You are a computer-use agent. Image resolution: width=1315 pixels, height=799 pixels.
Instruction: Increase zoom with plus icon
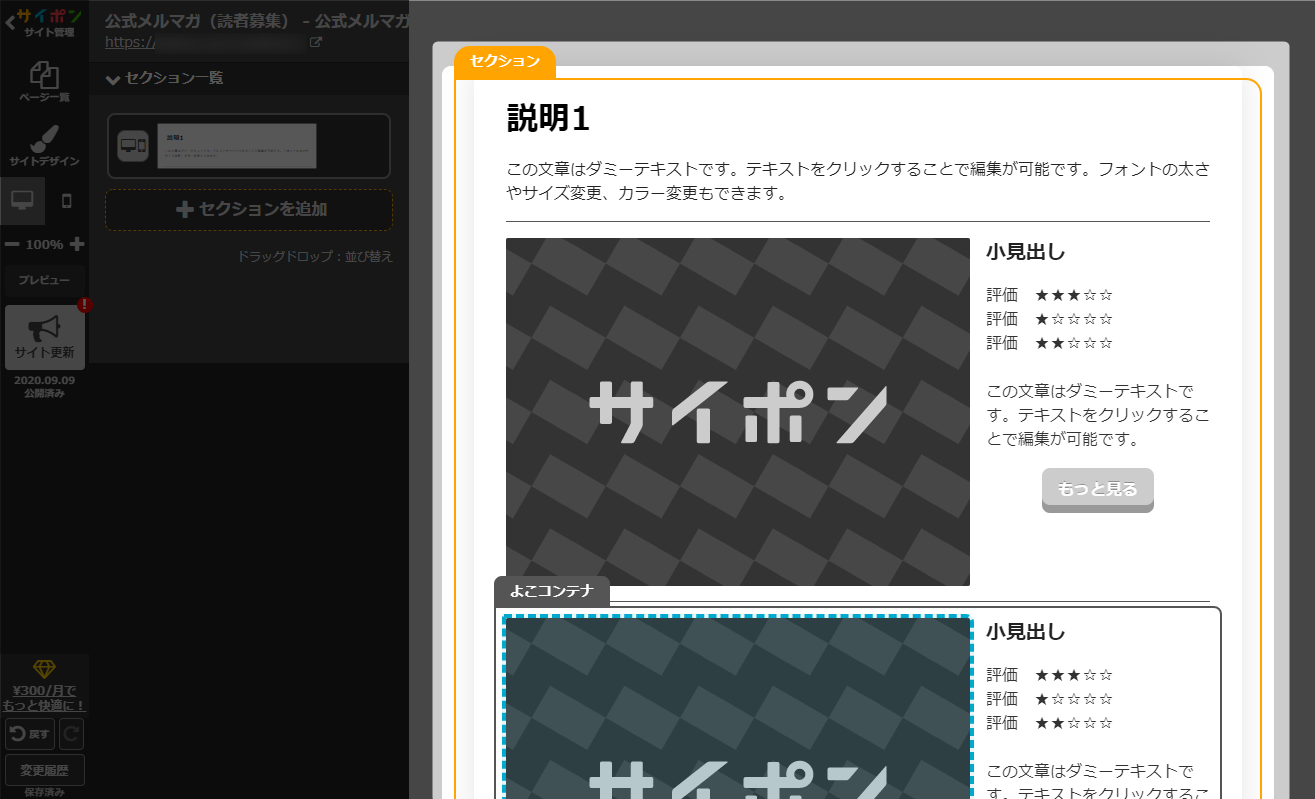[77, 244]
